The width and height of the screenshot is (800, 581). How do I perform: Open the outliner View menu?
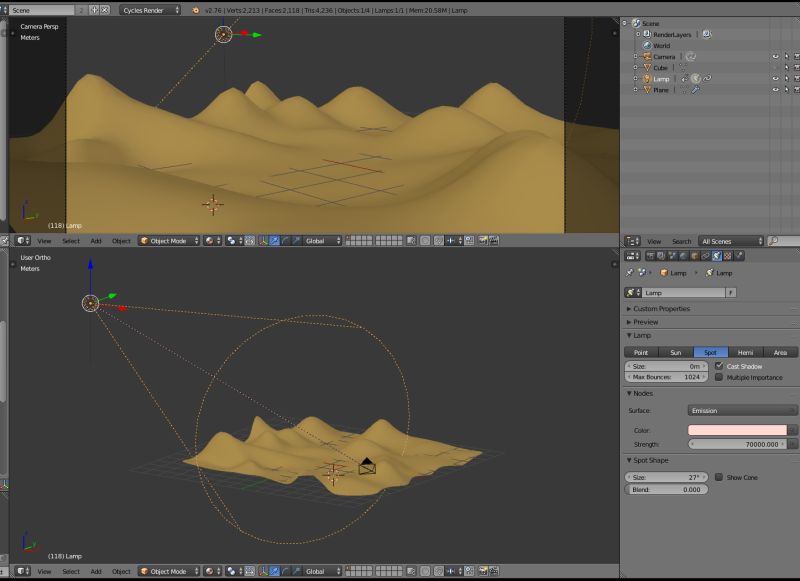[x=654, y=241]
